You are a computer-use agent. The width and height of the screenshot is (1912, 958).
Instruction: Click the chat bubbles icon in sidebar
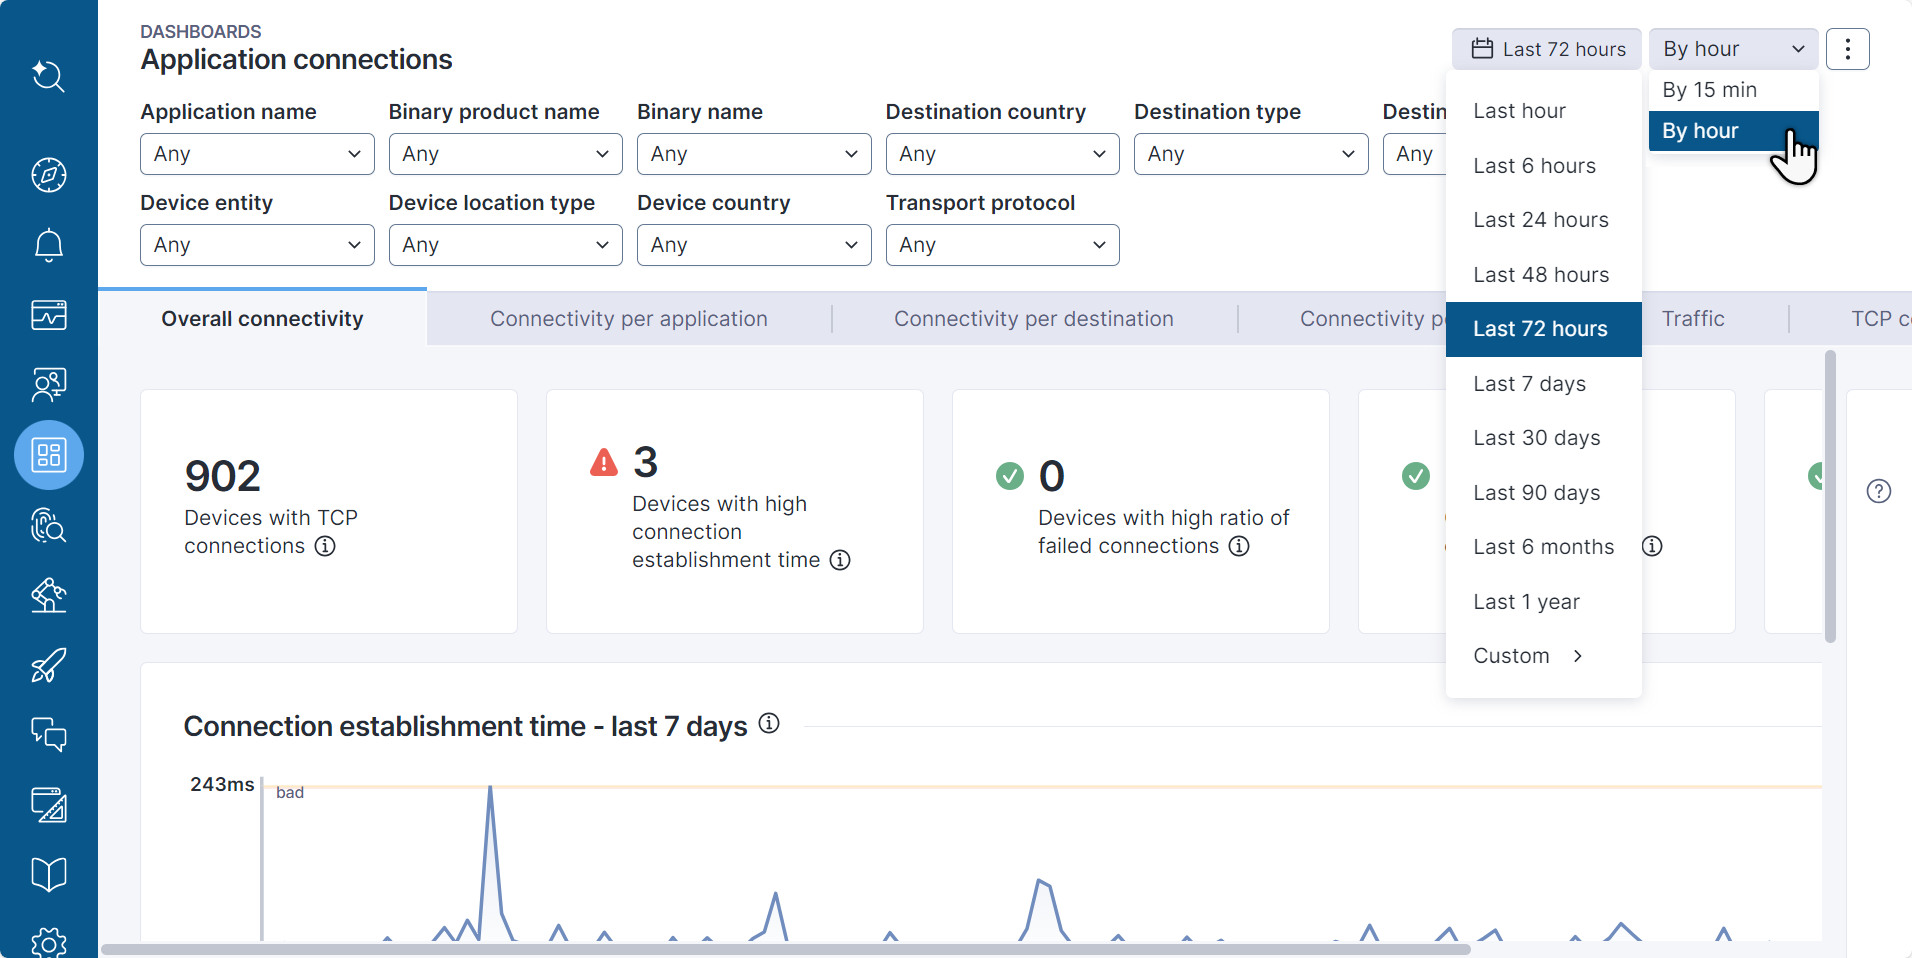pos(48,735)
